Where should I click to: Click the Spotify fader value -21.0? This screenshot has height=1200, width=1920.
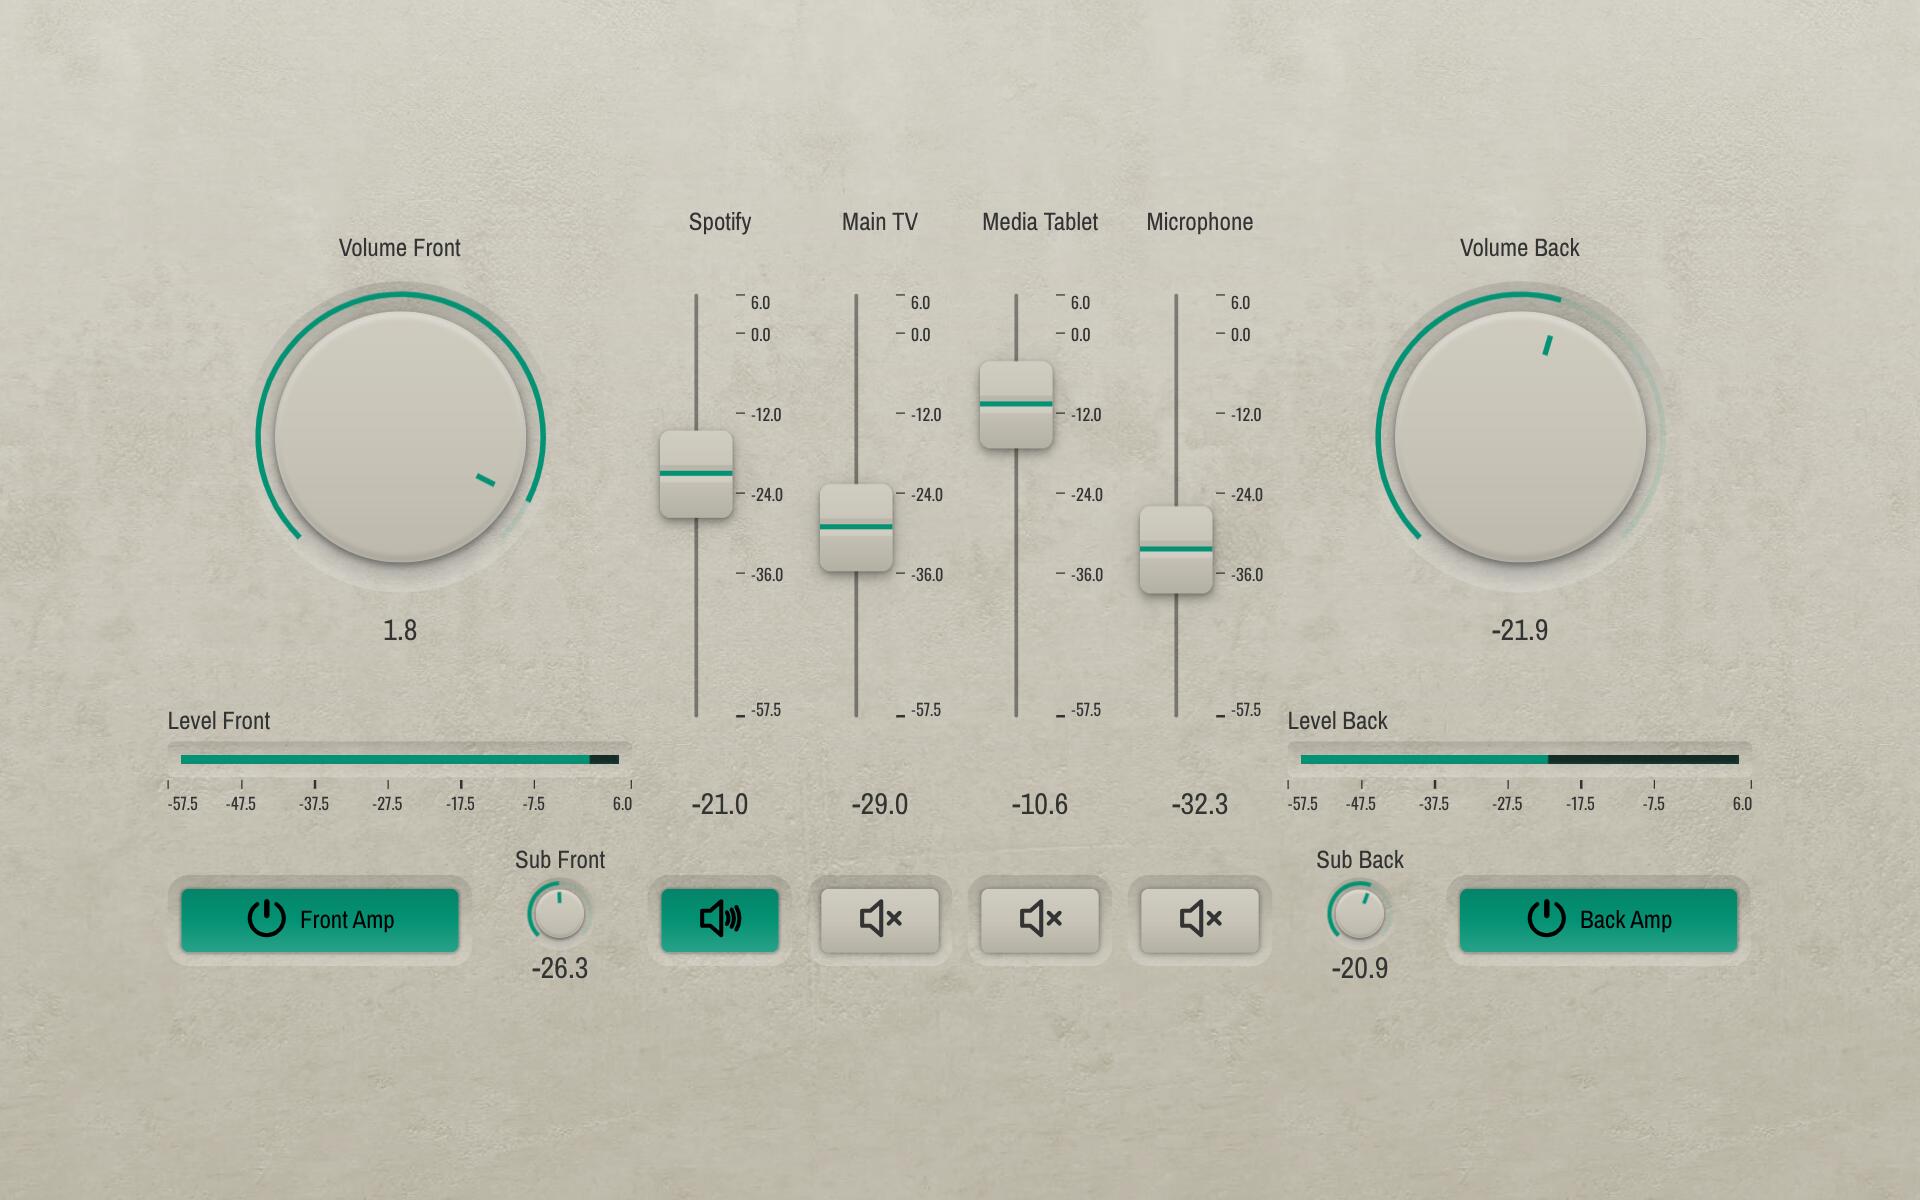point(720,804)
